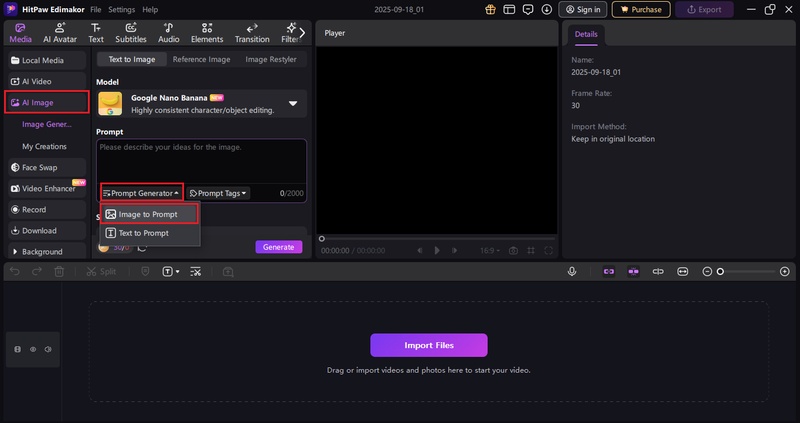Image resolution: width=800 pixels, height=423 pixels.
Task: Open the Settings menu
Action: [121, 10]
